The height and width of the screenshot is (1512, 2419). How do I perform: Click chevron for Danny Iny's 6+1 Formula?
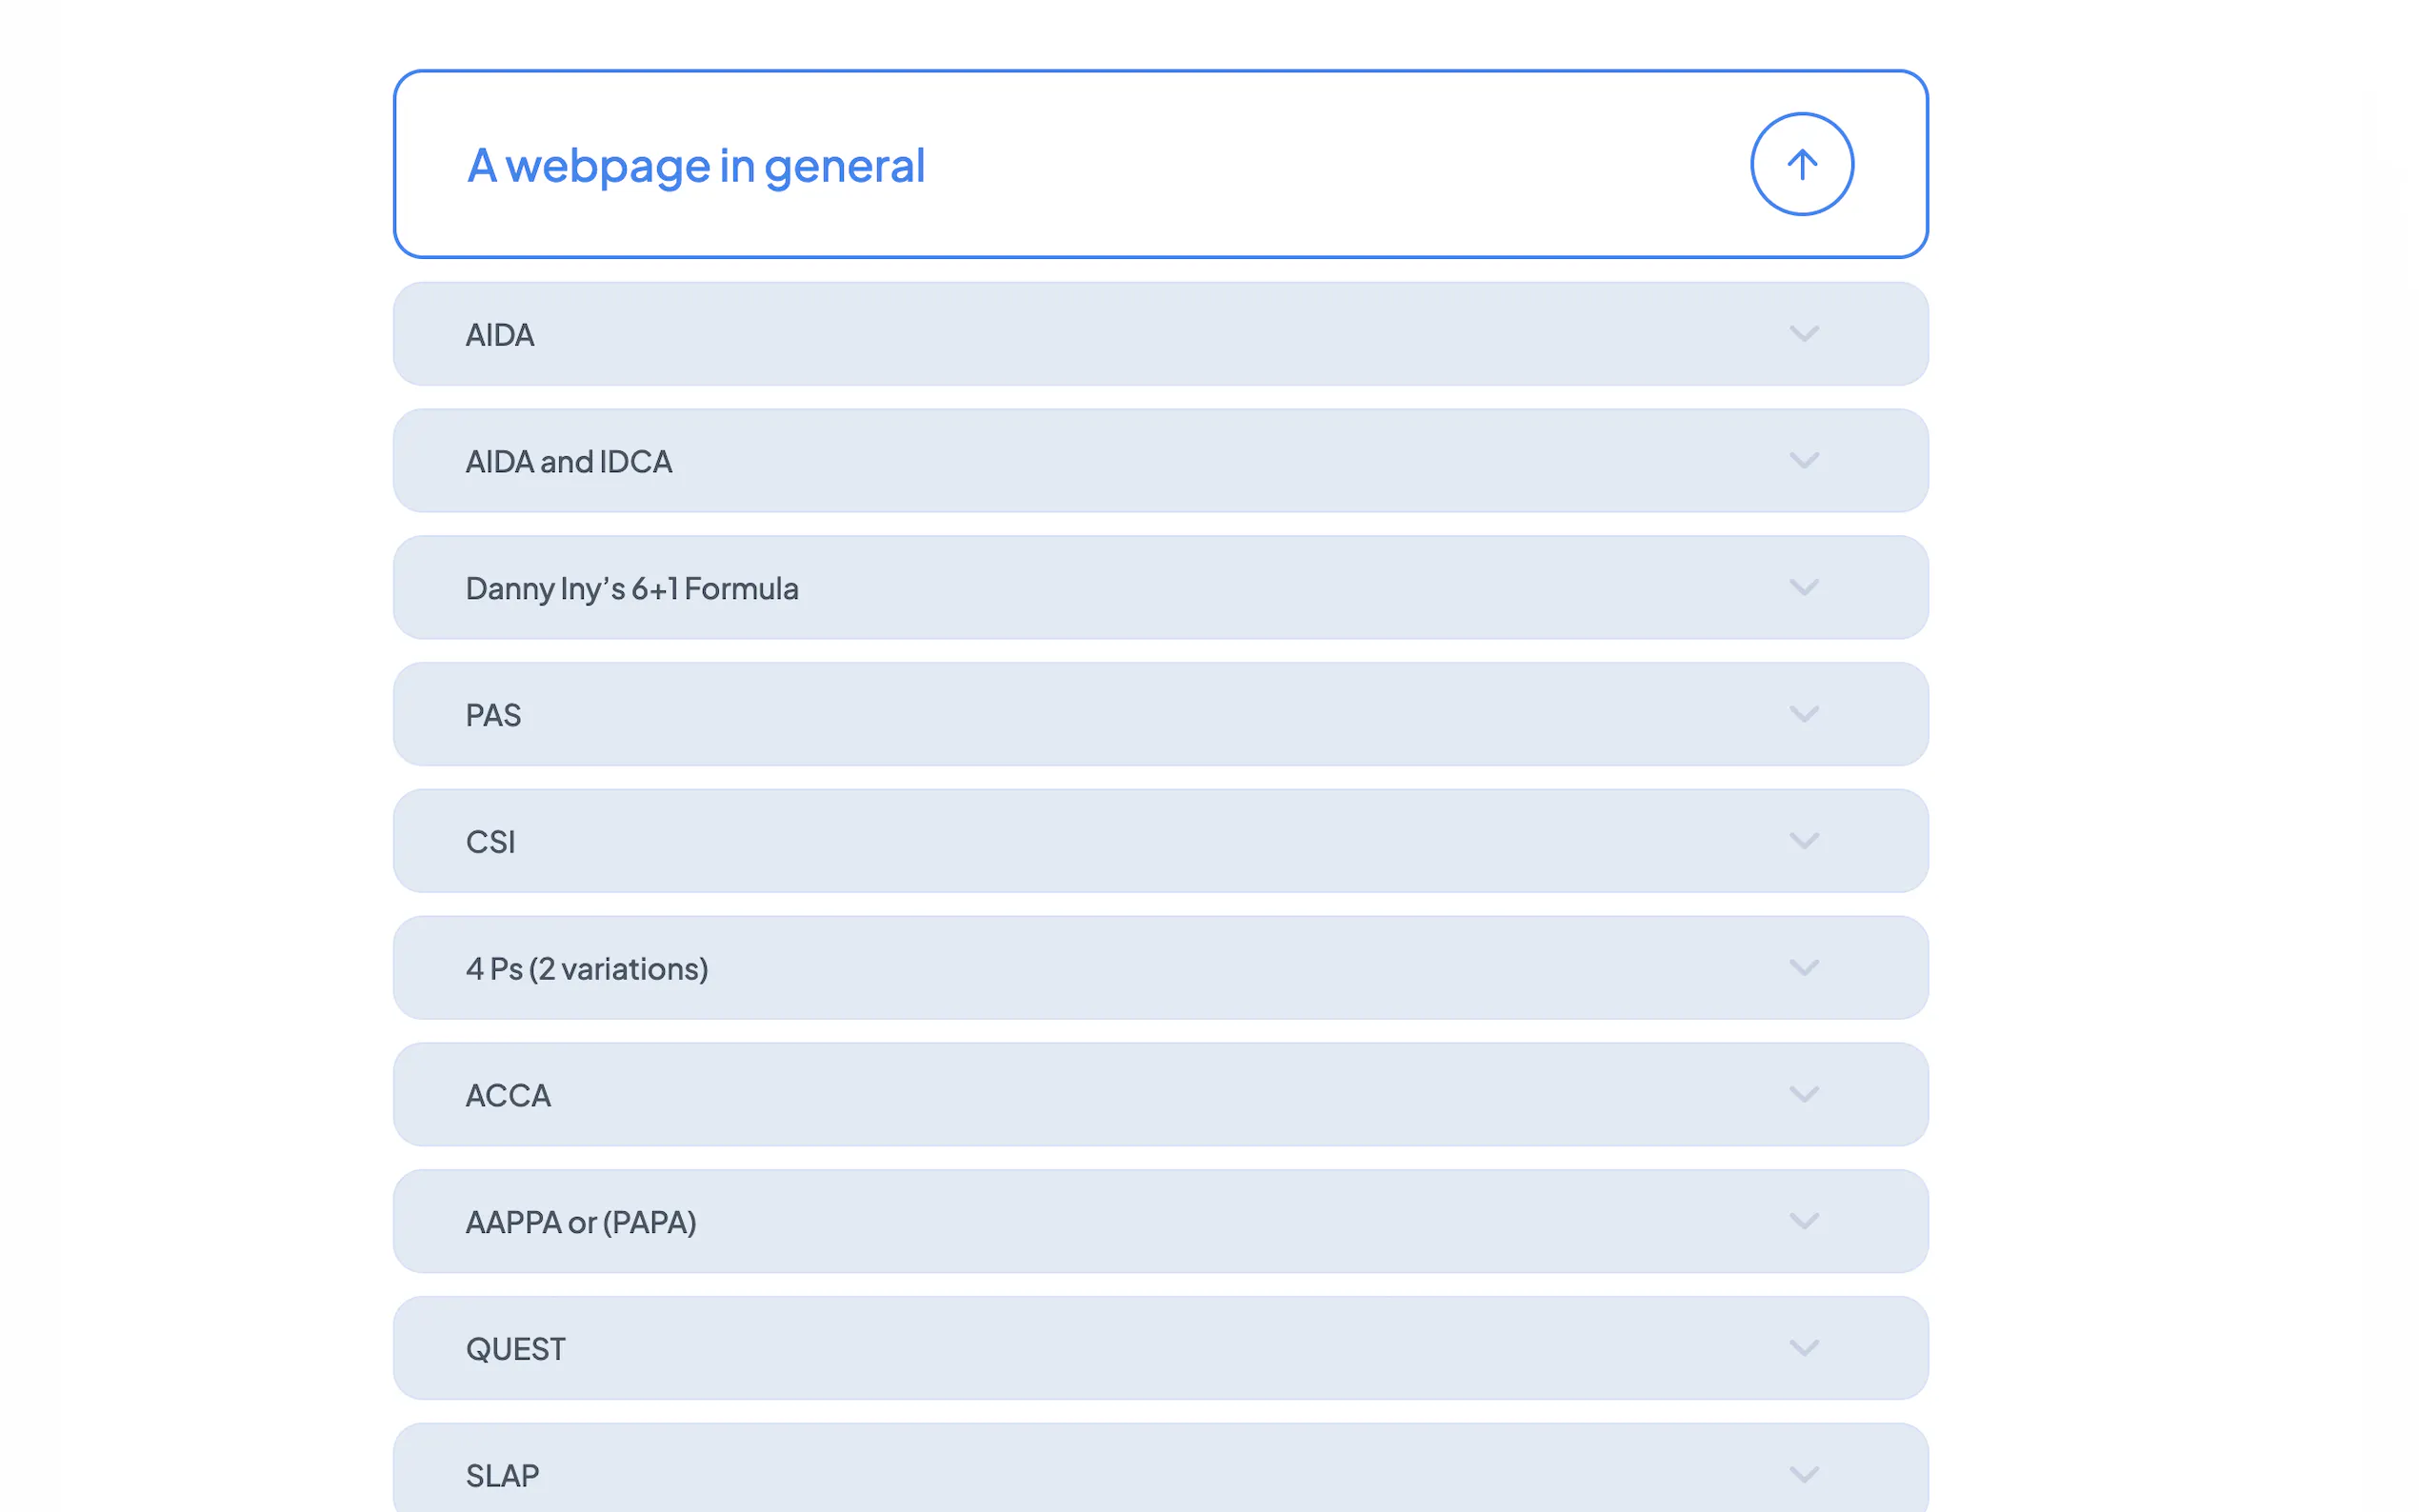click(1803, 588)
